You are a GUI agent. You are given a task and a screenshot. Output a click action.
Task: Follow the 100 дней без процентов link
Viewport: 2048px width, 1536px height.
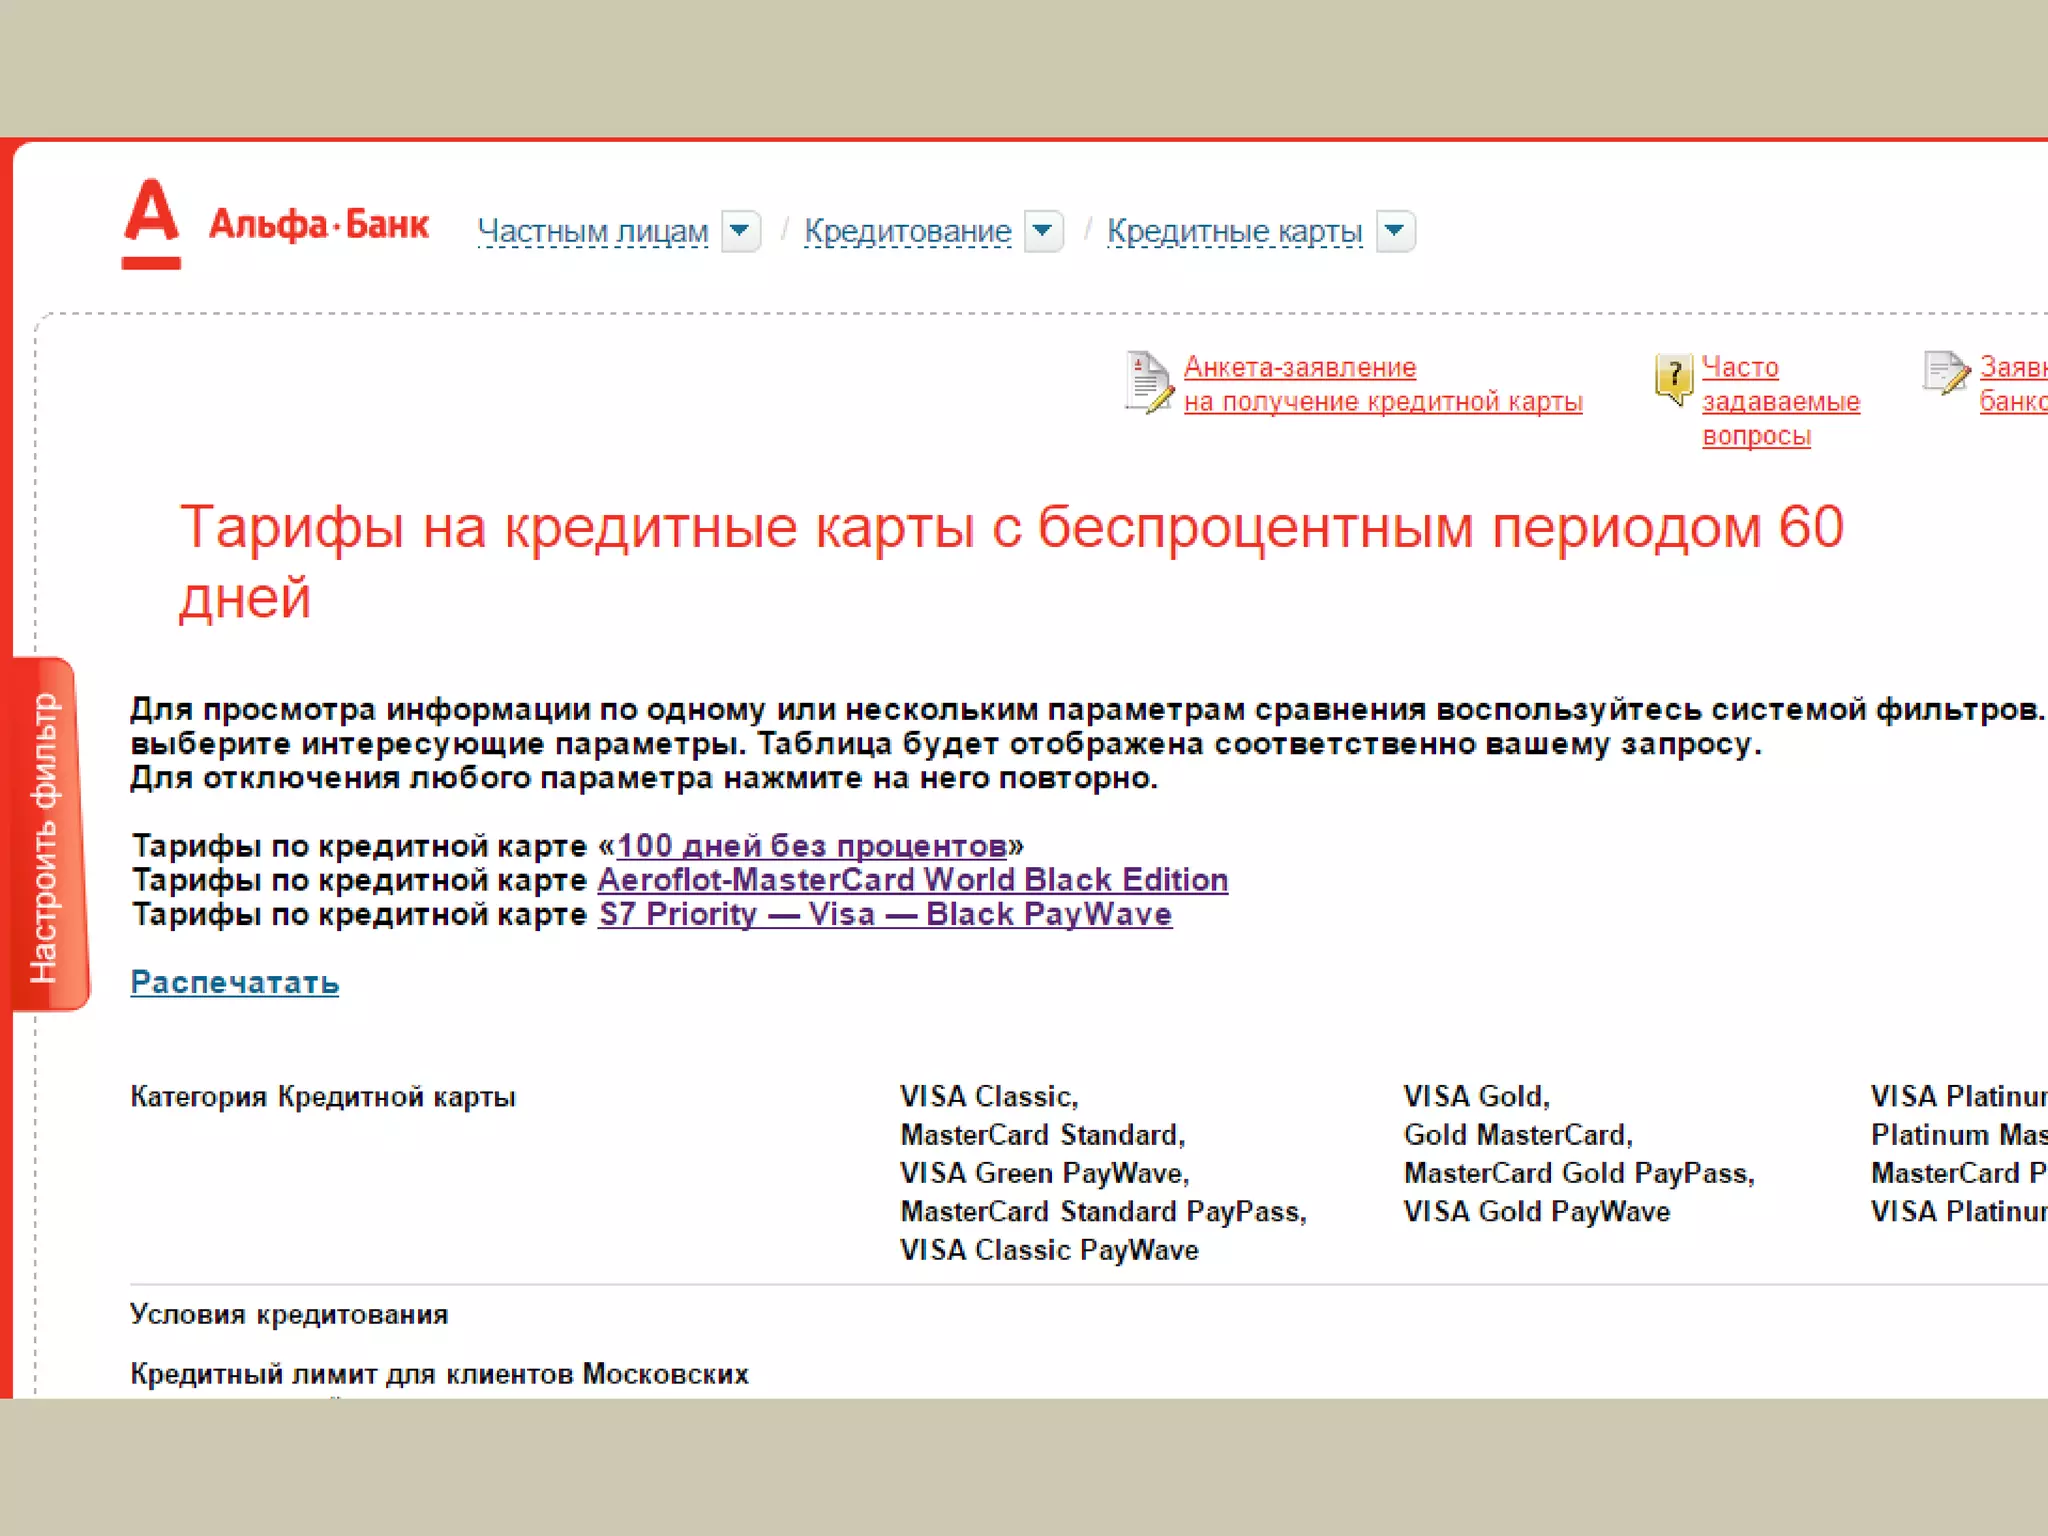click(811, 846)
